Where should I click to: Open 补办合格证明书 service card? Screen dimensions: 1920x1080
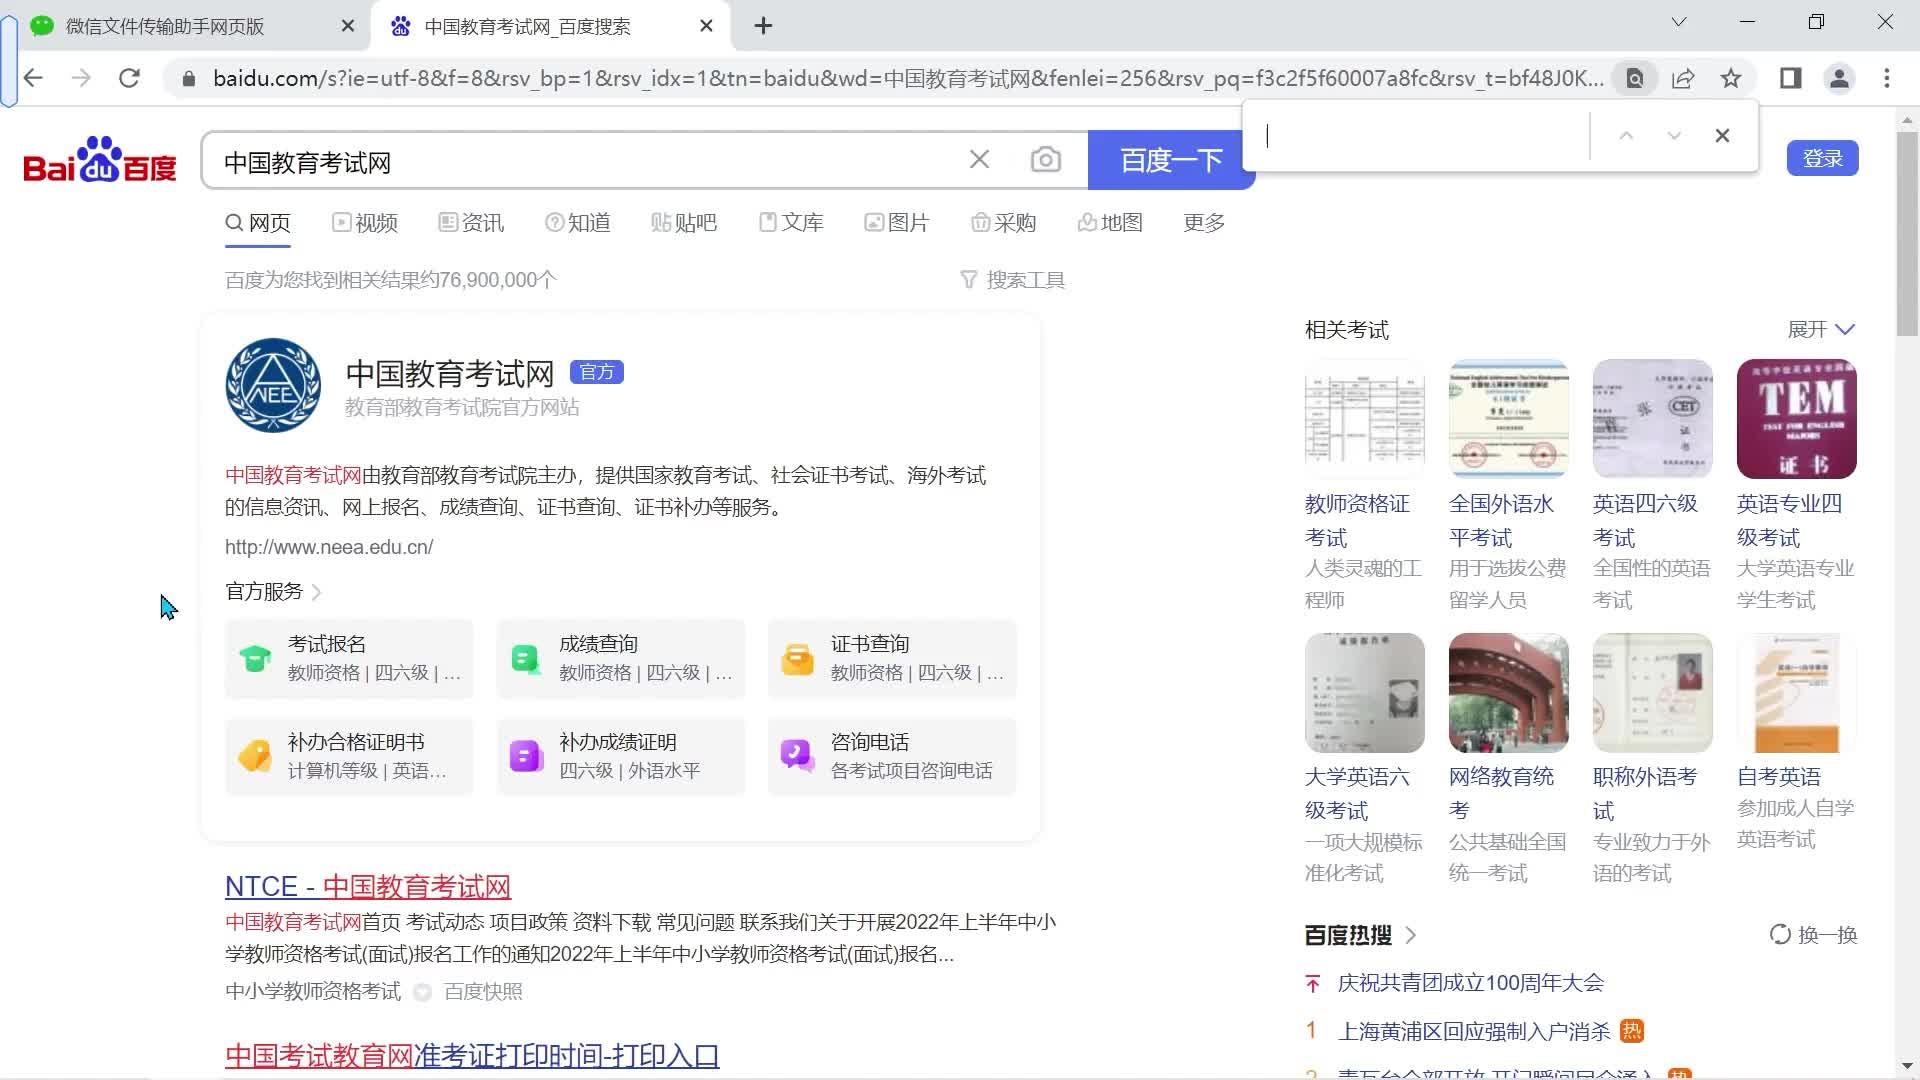pyautogui.click(x=349, y=756)
